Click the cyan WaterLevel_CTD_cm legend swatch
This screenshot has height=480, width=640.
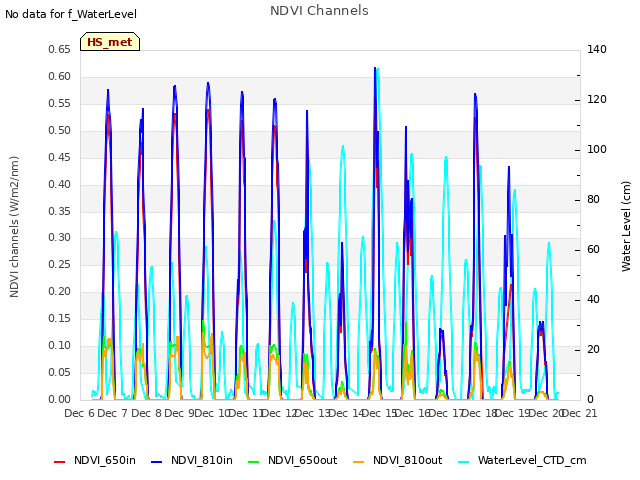pyautogui.click(x=464, y=462)
